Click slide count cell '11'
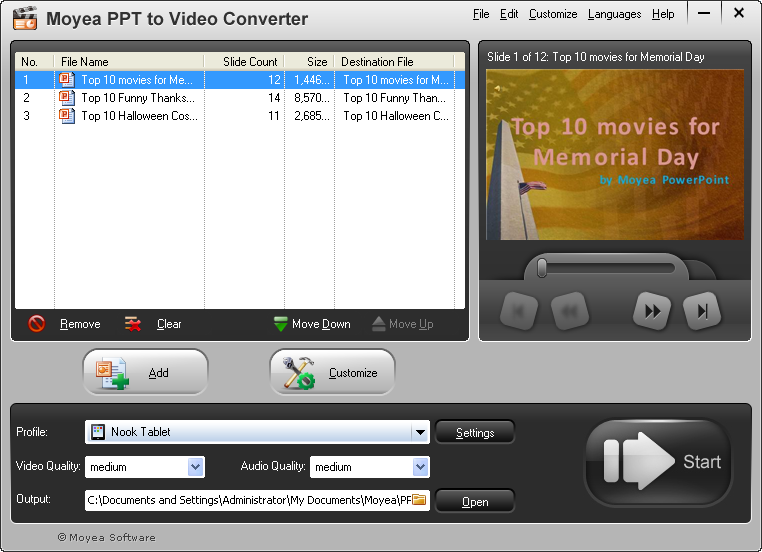This screenshot has height=552, width=762. pyautogui.click(x=274, y=116)
